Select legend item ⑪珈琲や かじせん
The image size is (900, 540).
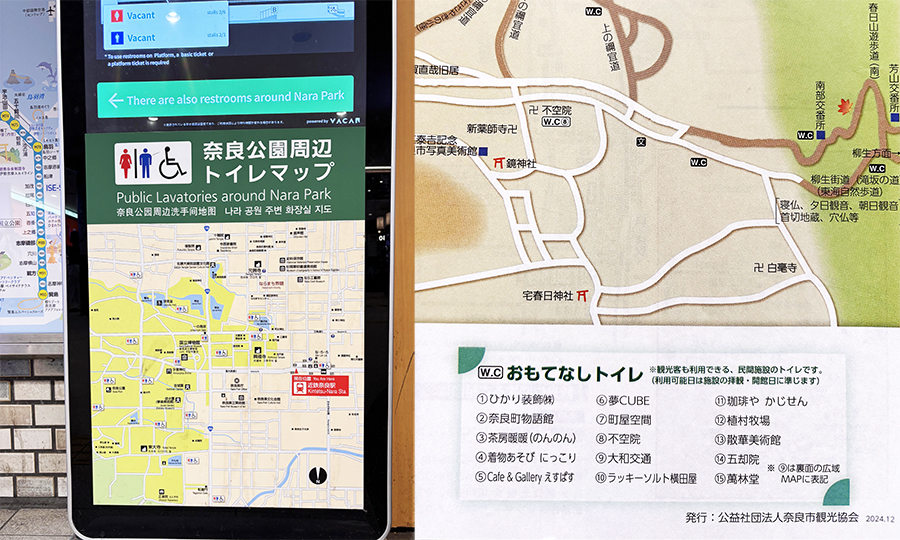pos(761,401)
